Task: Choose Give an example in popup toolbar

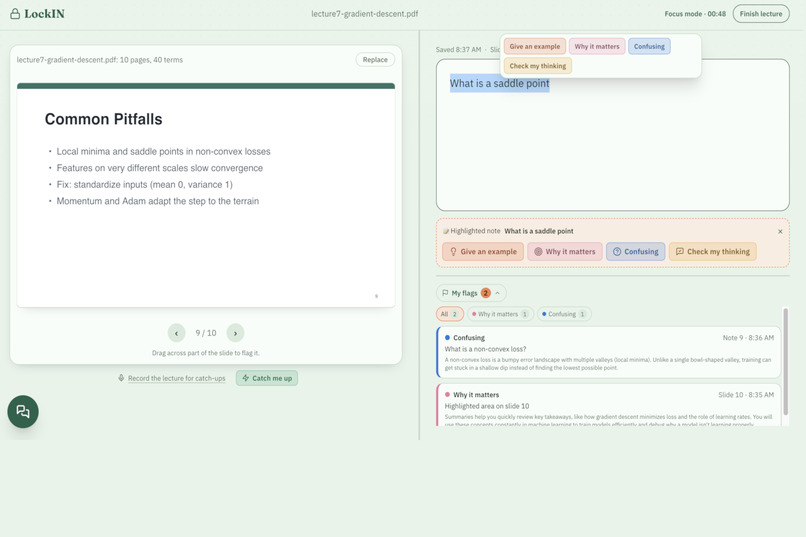Action: tap(535, 46)
